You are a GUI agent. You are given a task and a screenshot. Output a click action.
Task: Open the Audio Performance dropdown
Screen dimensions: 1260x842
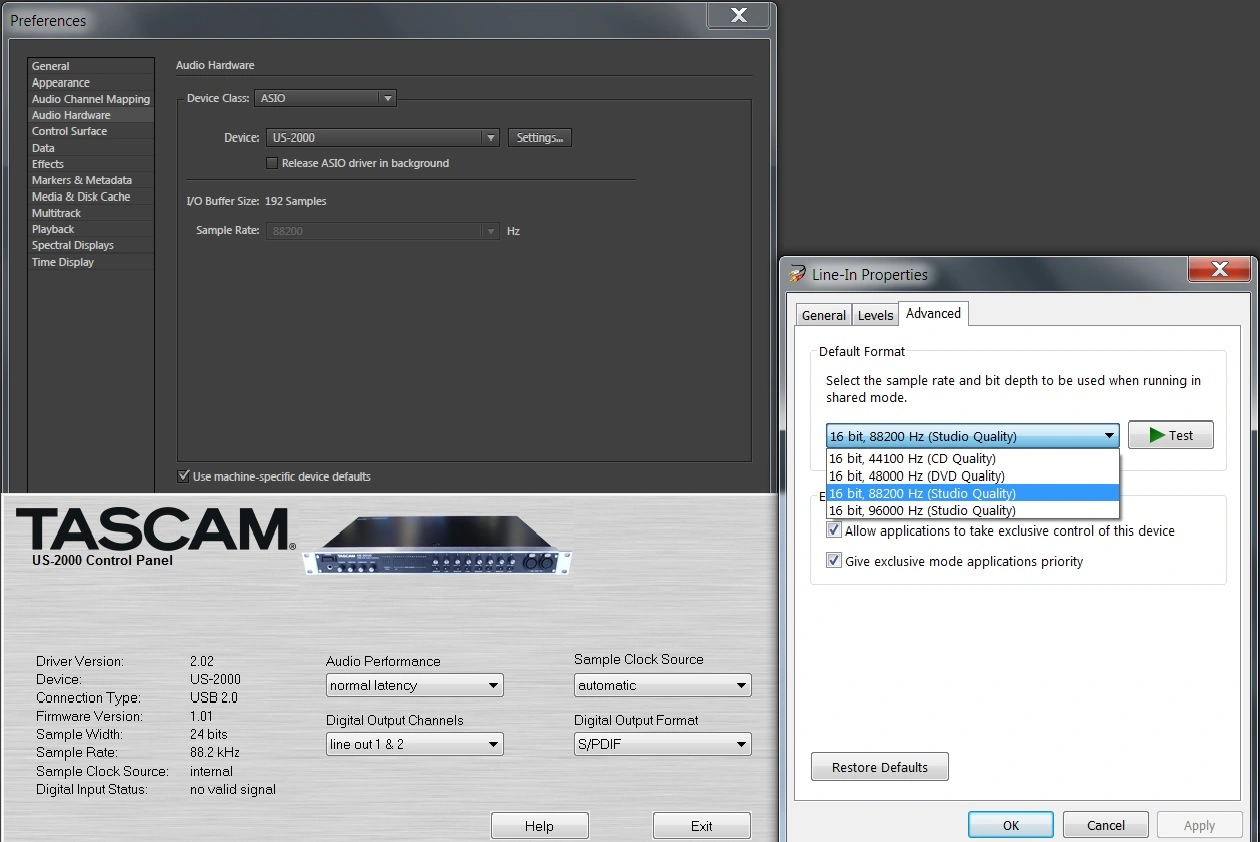(x=415, y=685)
